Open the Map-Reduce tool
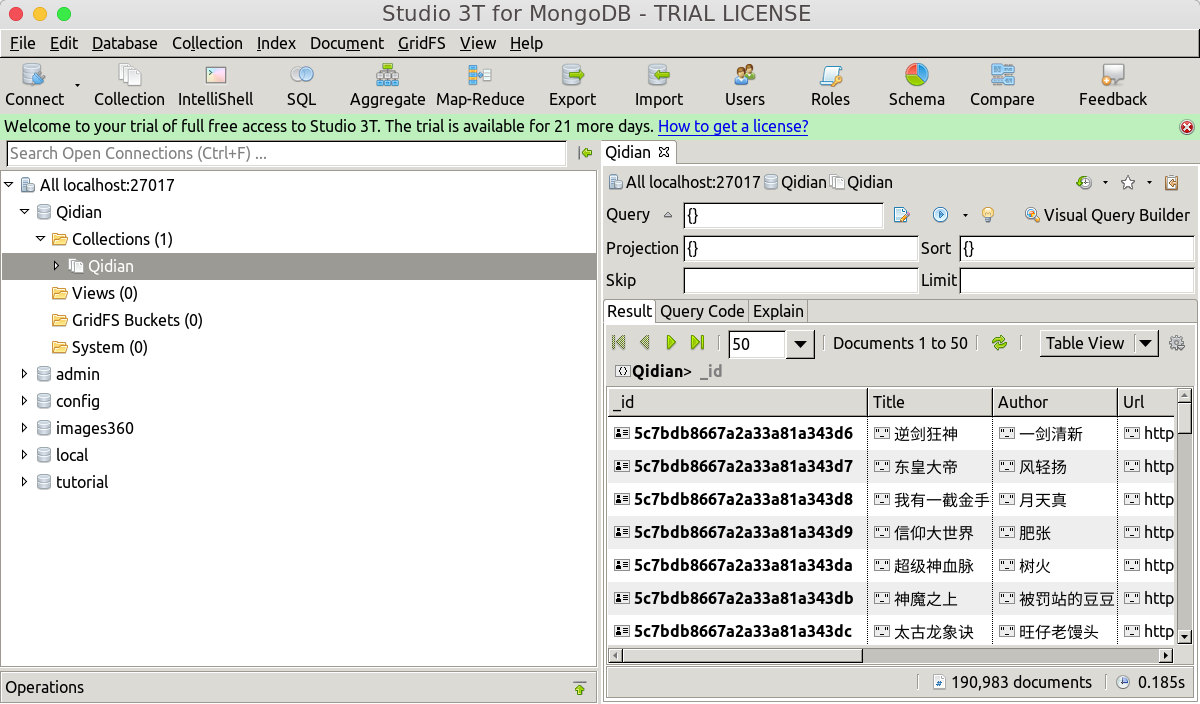Image resolution: width=1200 pixels, height=704 pixels. click(480, 85)
